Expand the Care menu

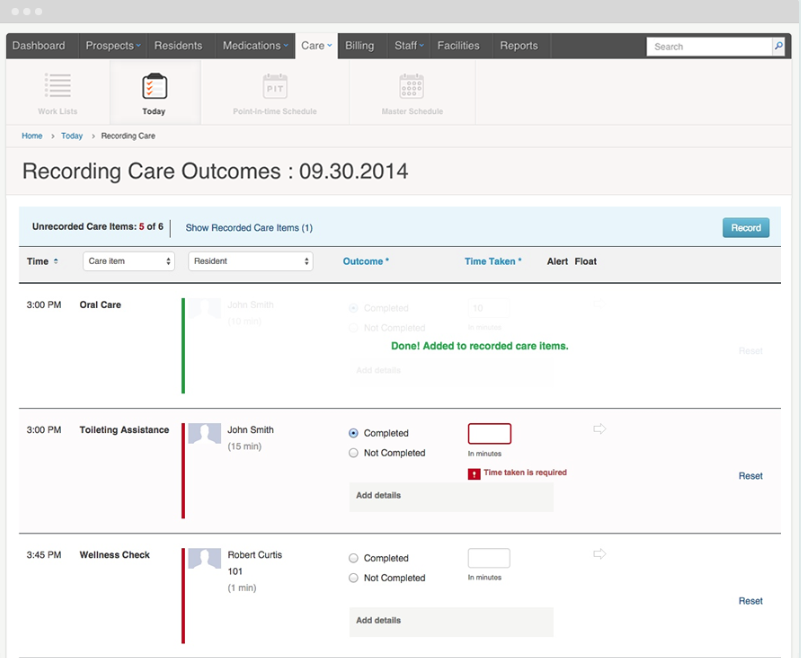click(x=317, y=46)
